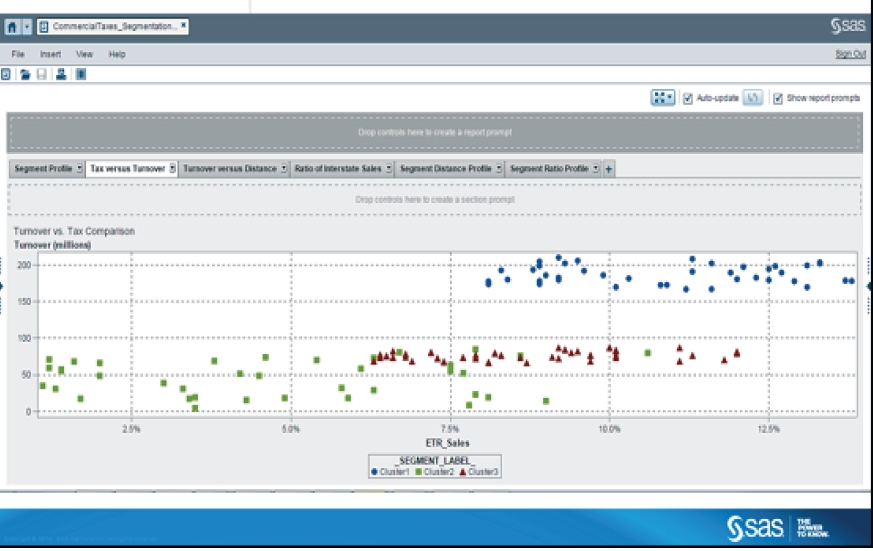The image size is (873, 551).
Task: Switch to Turnover versus Distance tab
Action: pyautogui.click(x=229, y=169)
